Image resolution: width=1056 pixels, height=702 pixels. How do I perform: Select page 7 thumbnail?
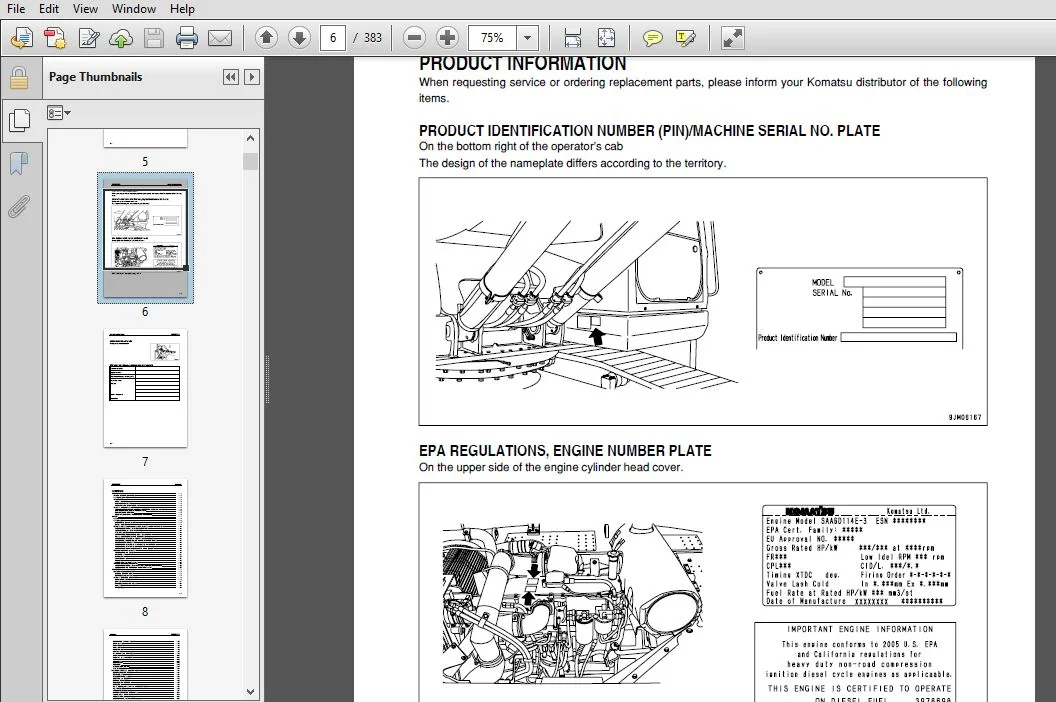[145, 388]
